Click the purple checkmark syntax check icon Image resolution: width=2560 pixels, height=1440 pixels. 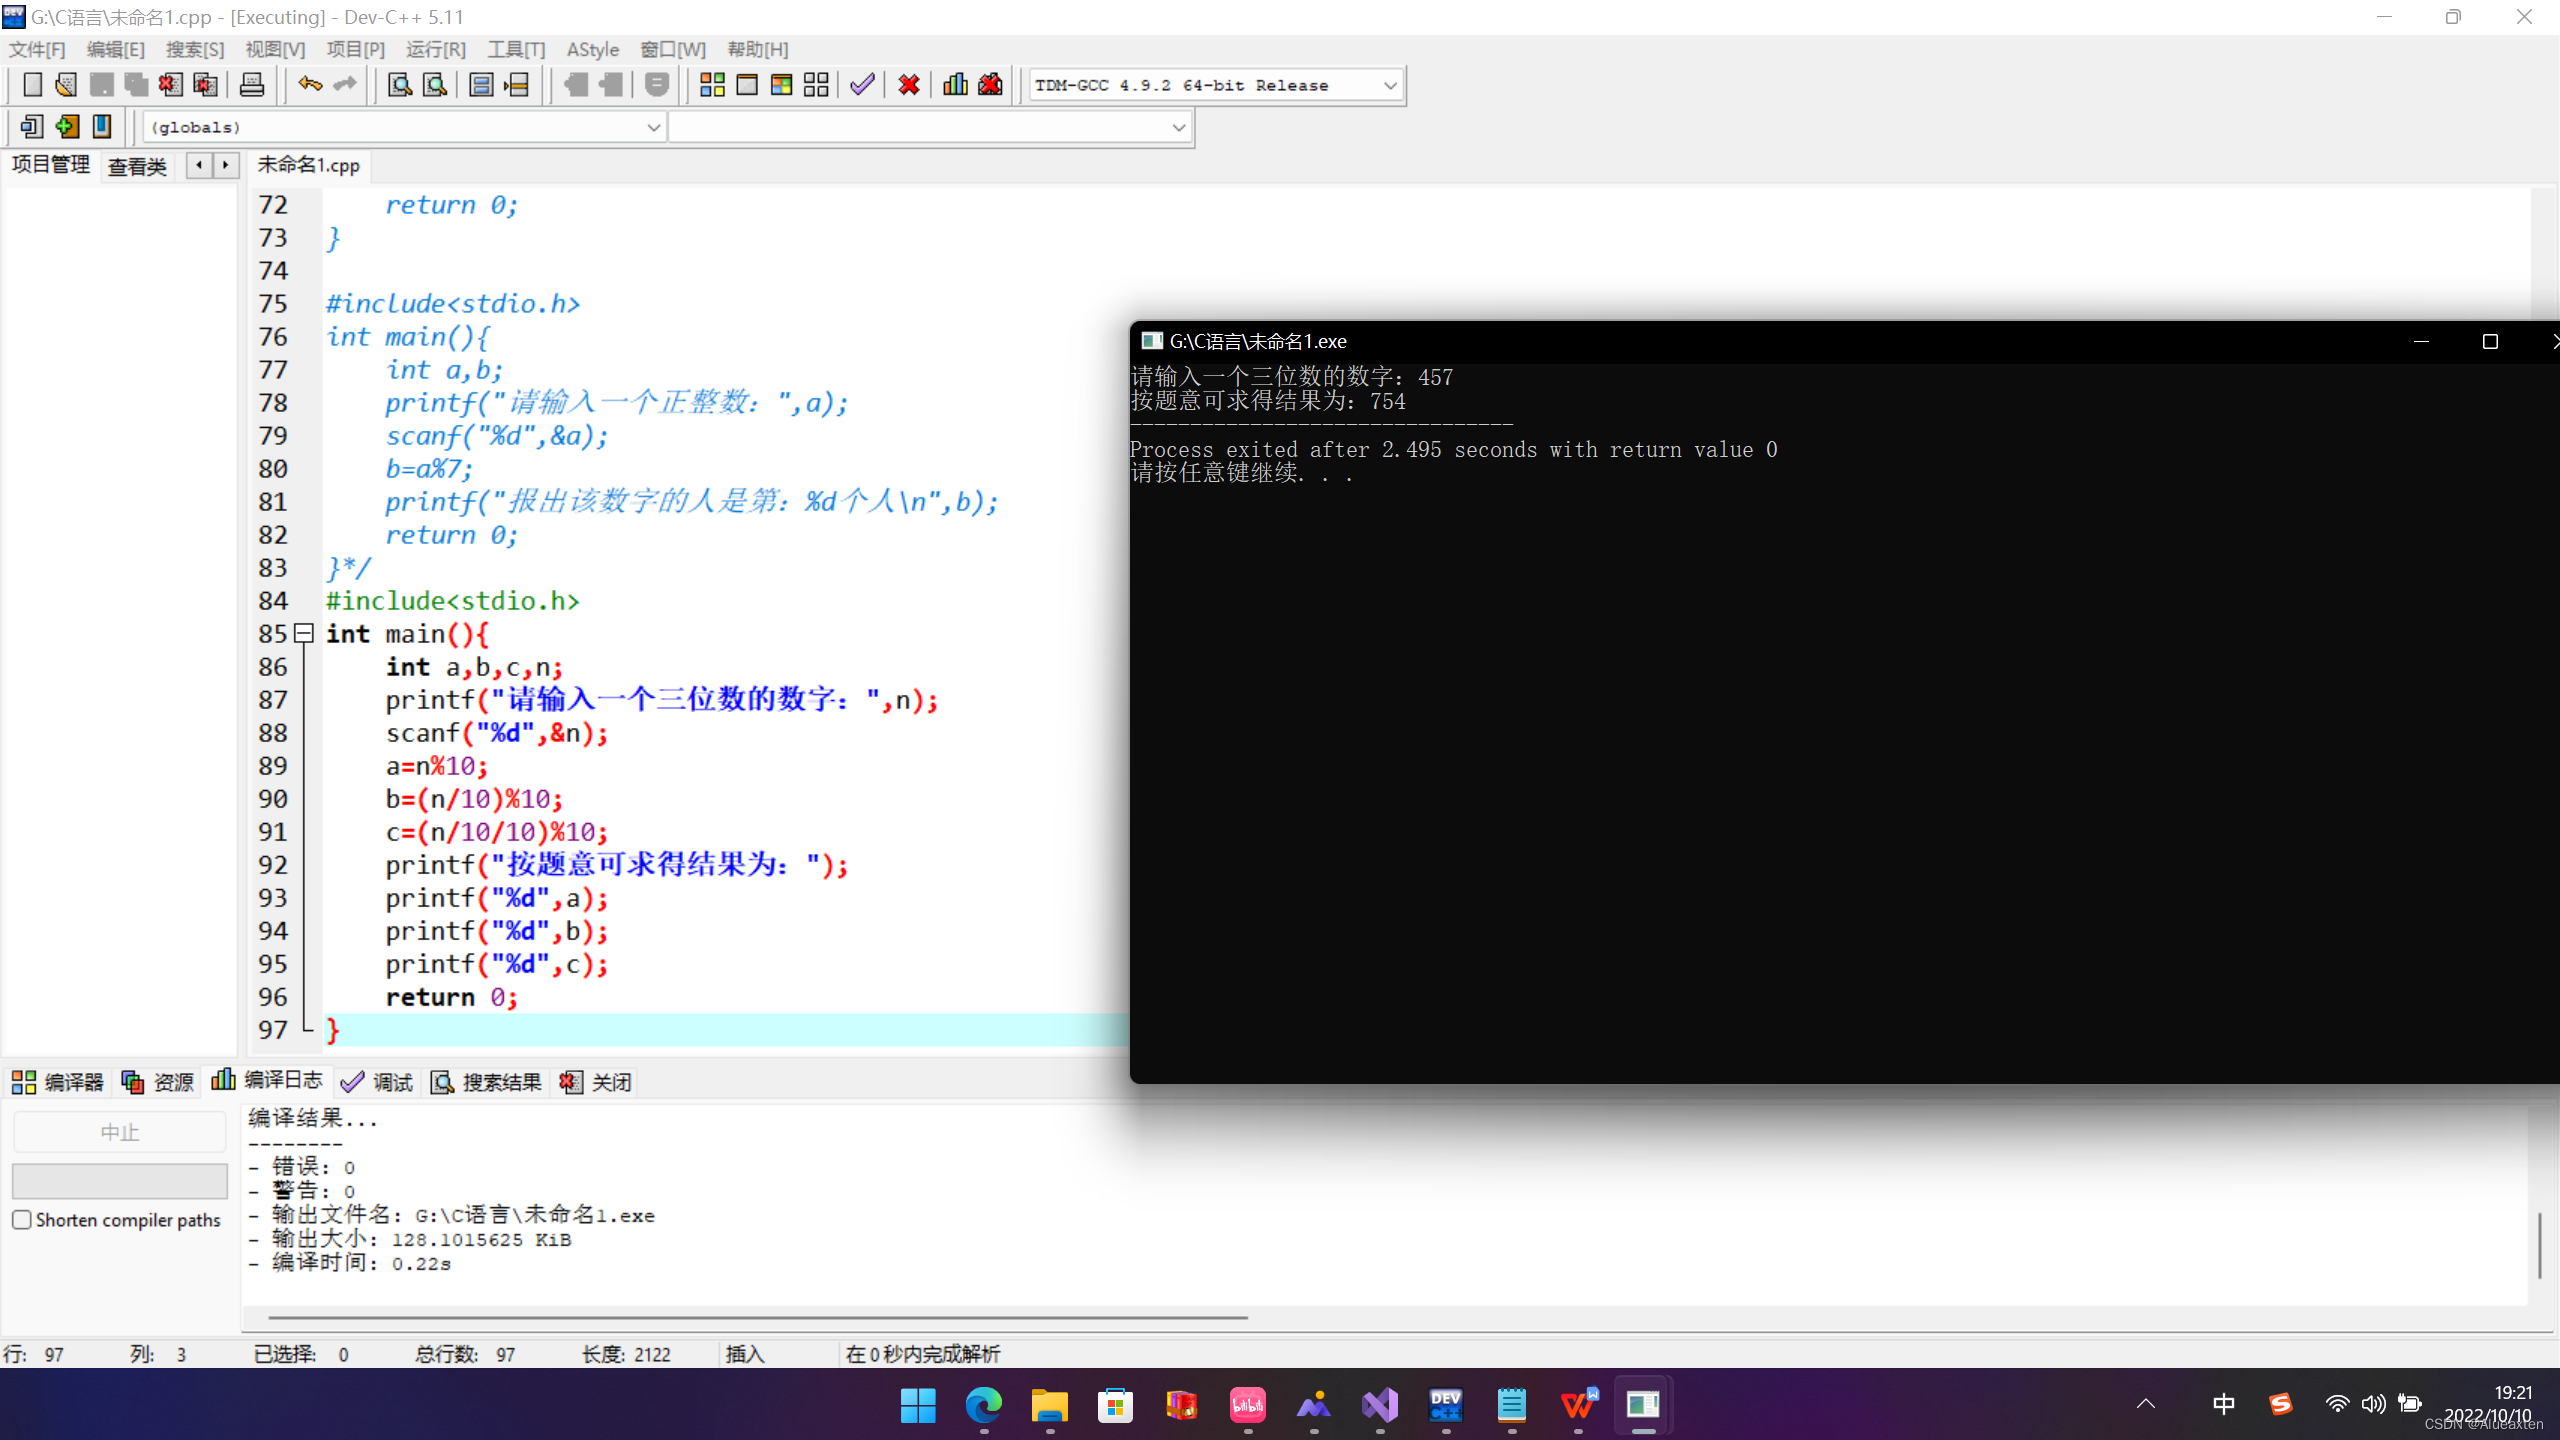coord(862,85)
